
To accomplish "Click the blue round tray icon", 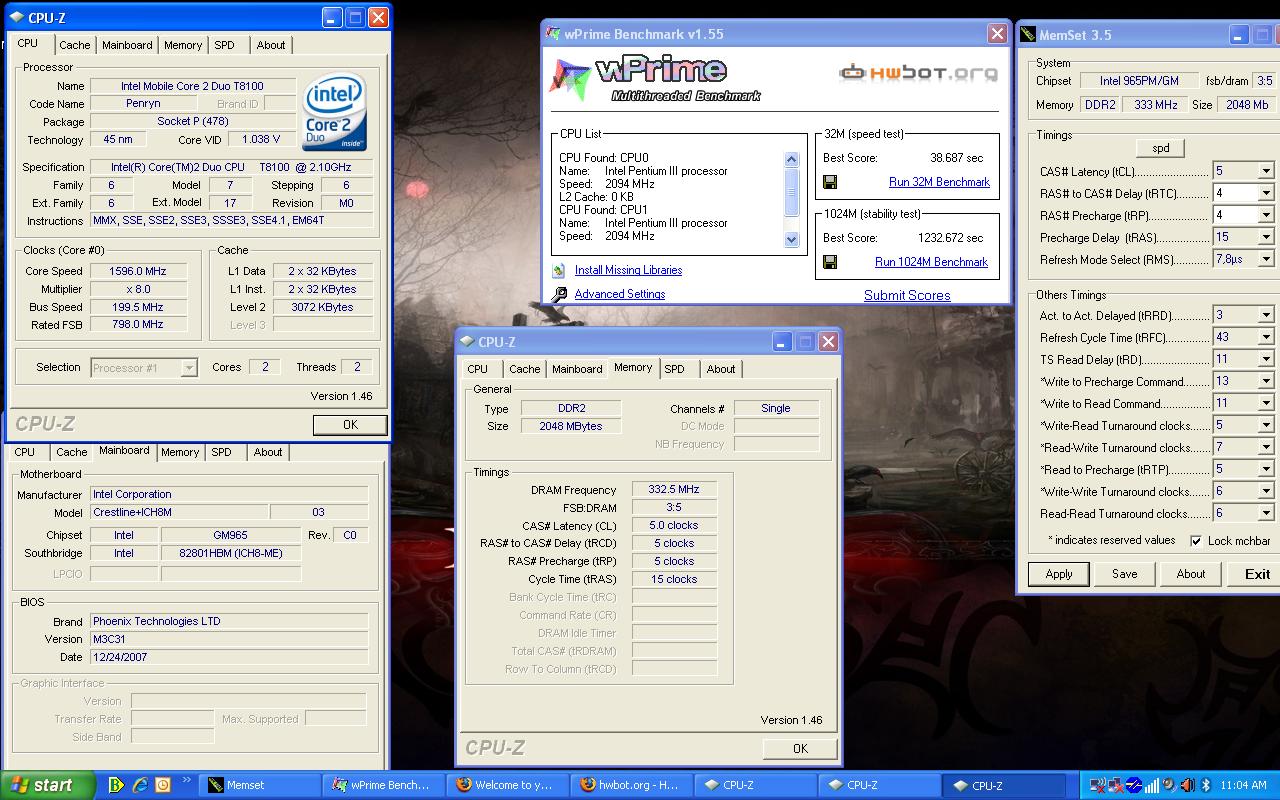I will pos(1134,785).
